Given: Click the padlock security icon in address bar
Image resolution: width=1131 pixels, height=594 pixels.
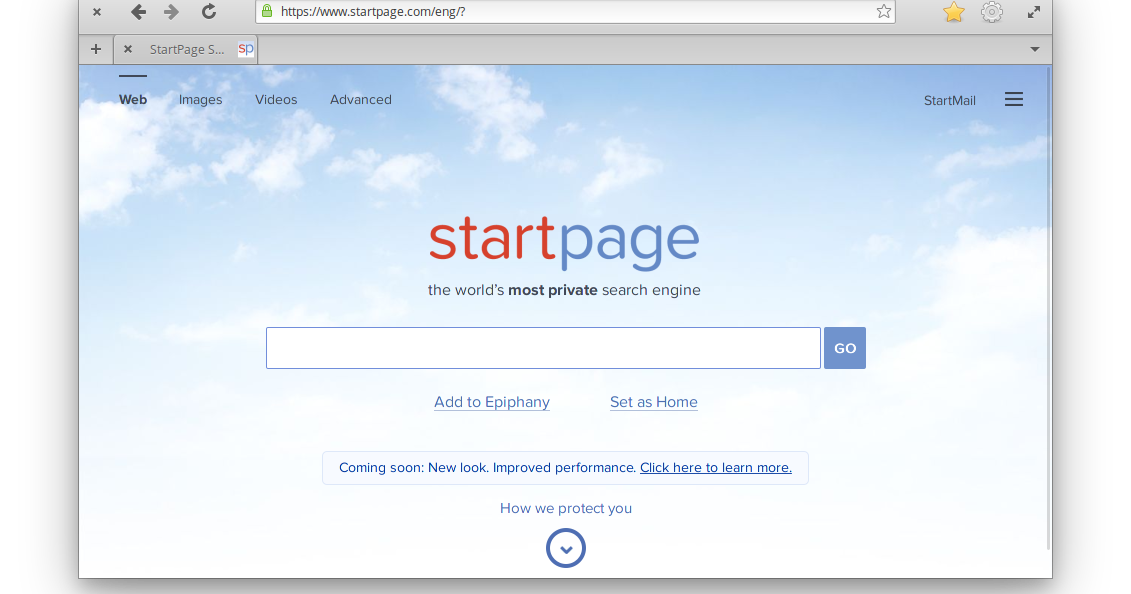Looking at the screenshot, I should coord(266,12).
